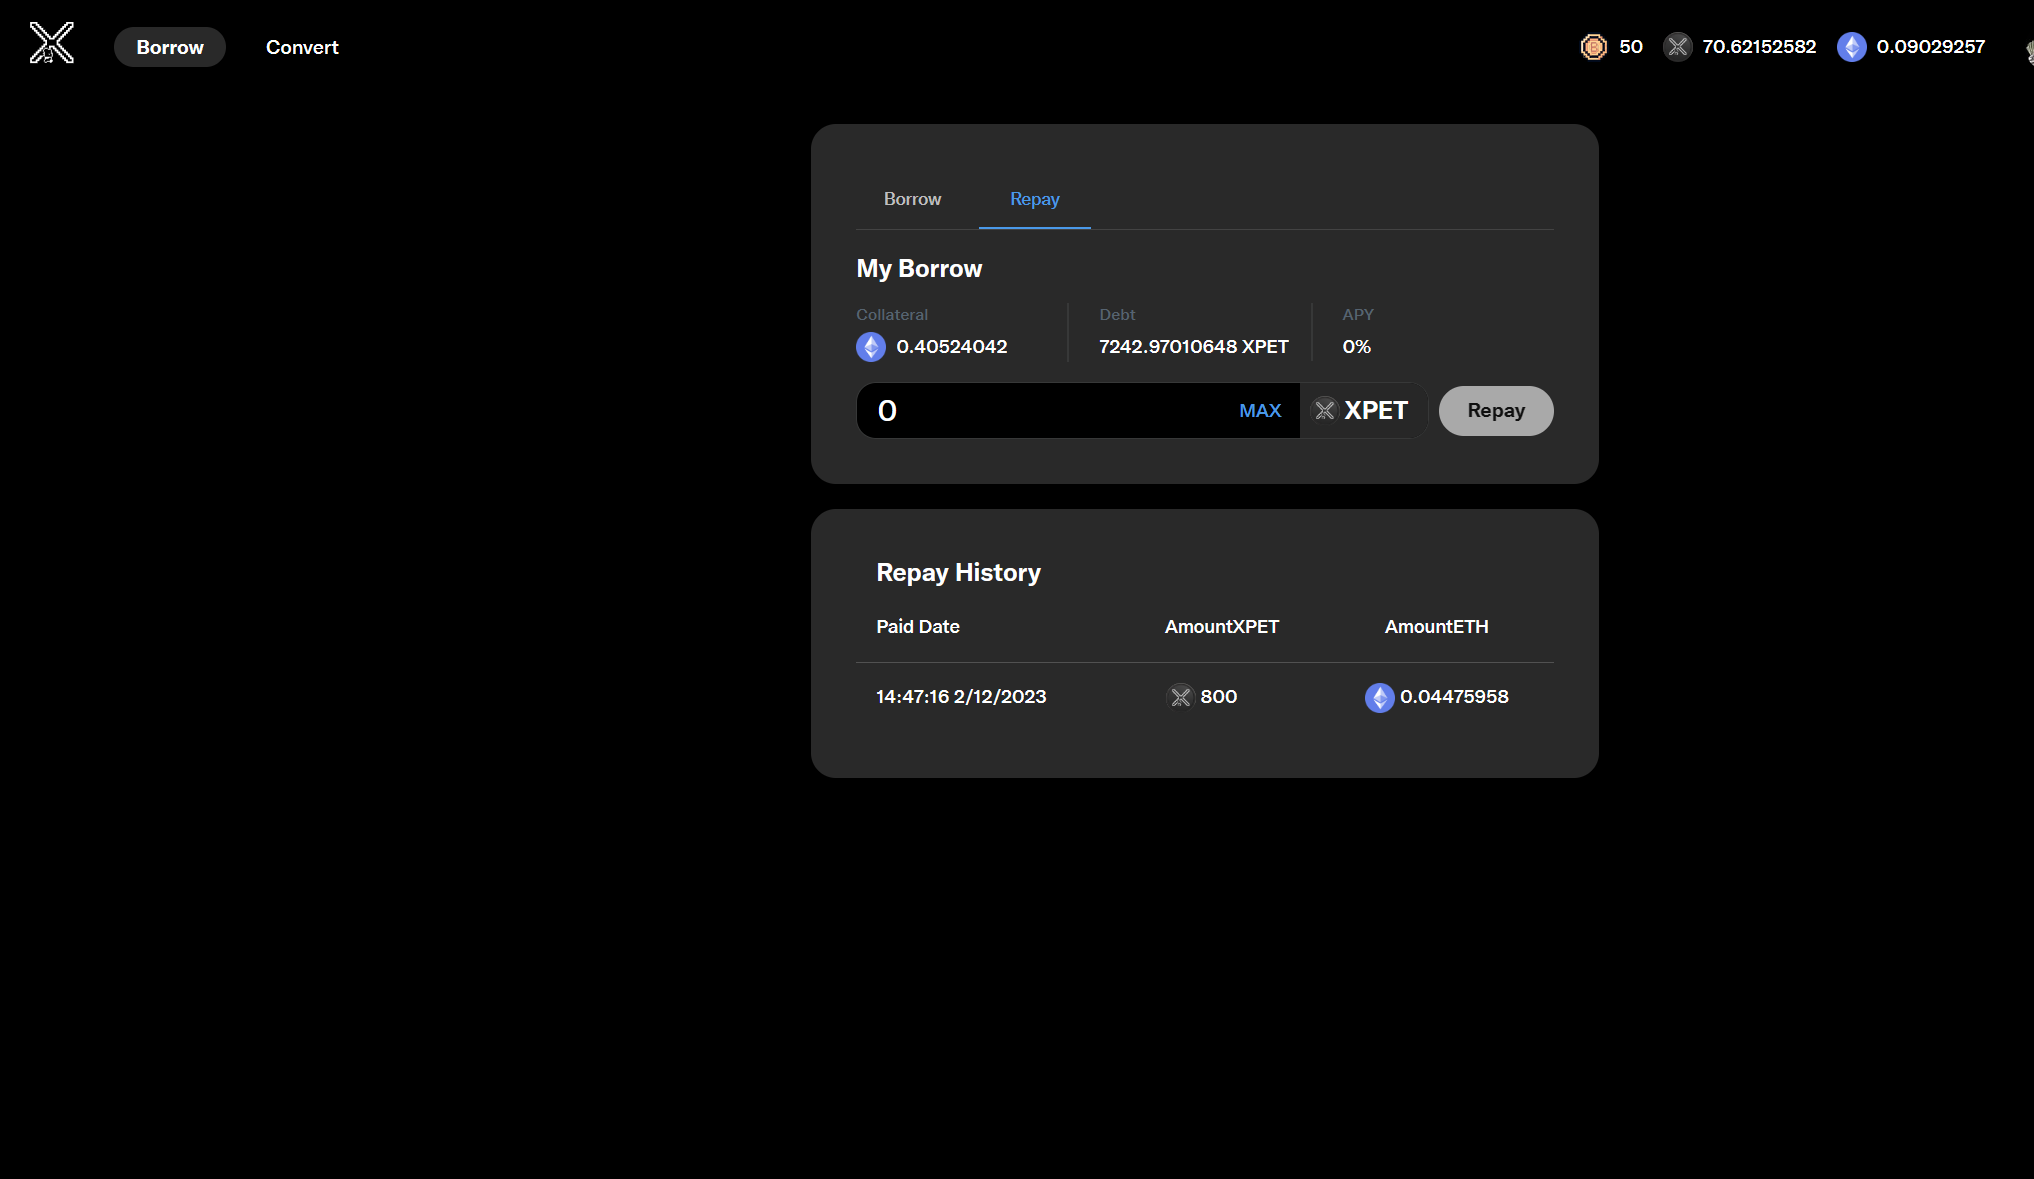Screen dimensions: 2034x1179
Task: Click the Ethereum icon beside Collateral amount
Action: coord(871,347)
